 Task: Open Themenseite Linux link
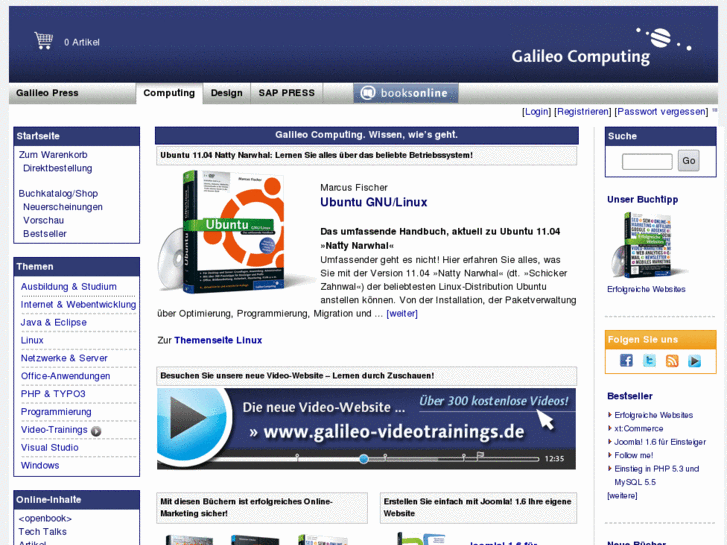tap(218, 340)
